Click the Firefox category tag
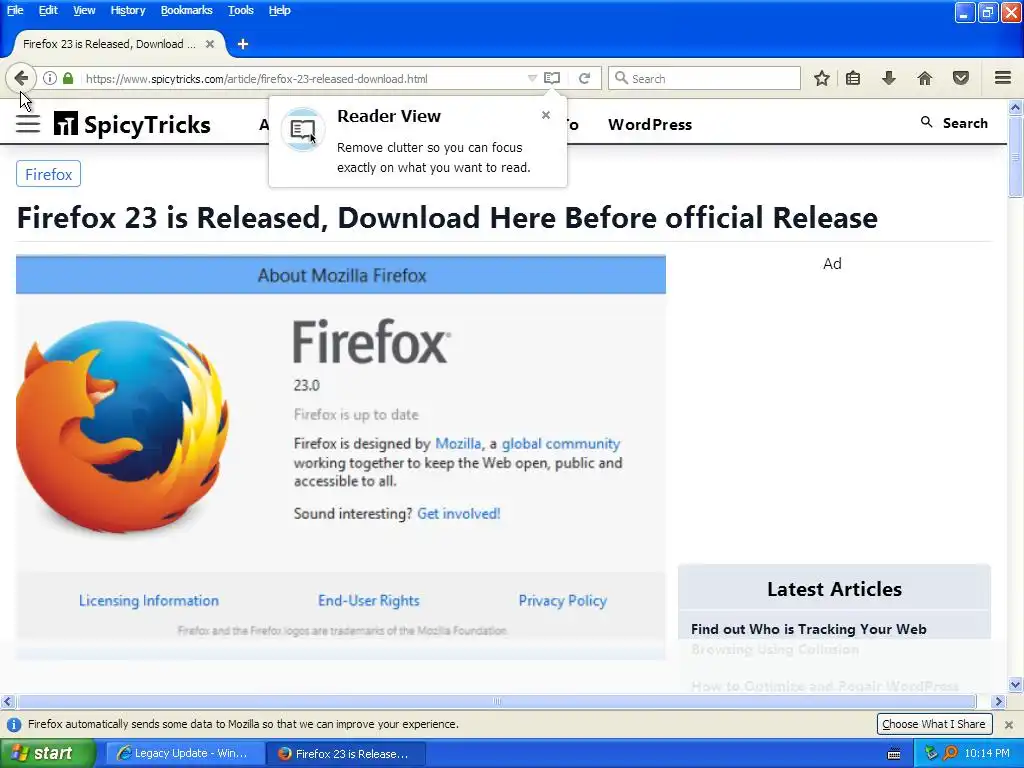Image resolution: width=1024 pixels, height=768 pixels. [48, 174]
